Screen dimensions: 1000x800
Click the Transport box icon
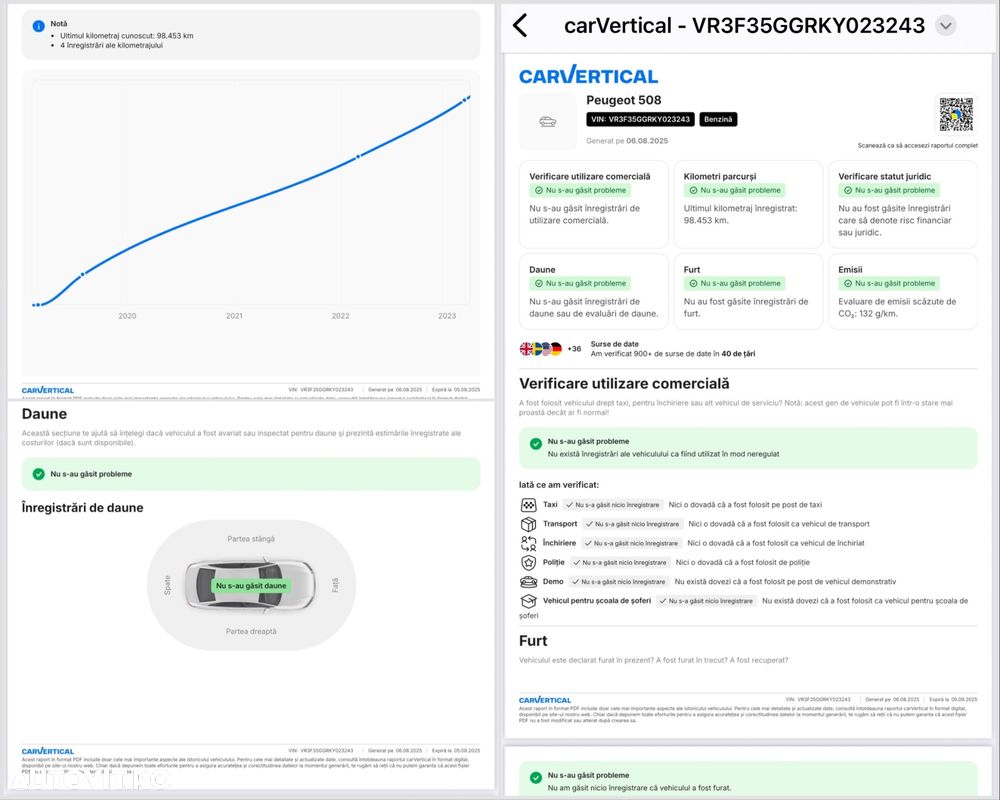pos(528,524)
